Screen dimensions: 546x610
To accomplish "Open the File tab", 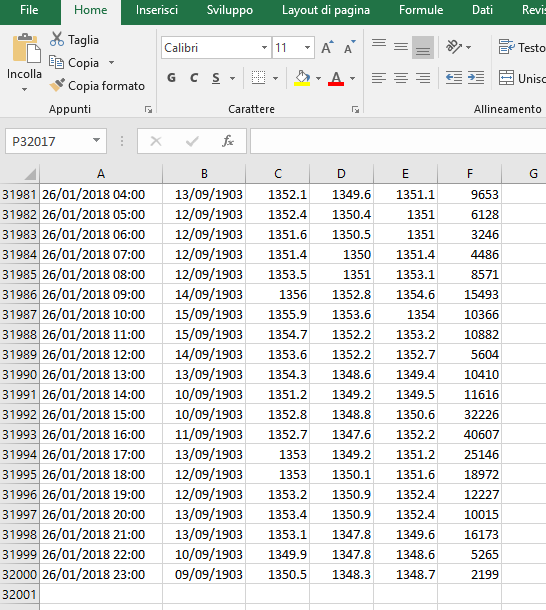I will pos(29,10).
